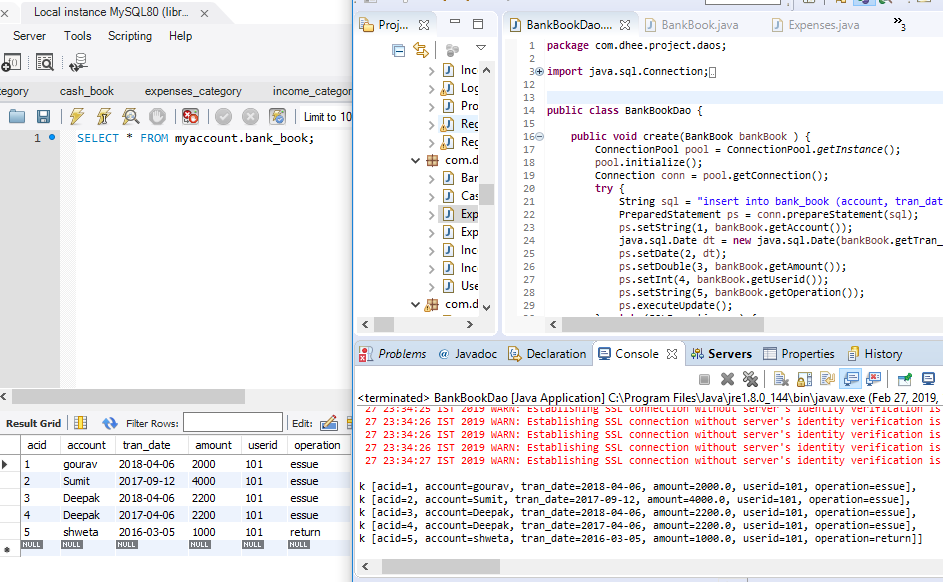Open the Properties view tab
The image size is (943, 582).
(799, 354)
